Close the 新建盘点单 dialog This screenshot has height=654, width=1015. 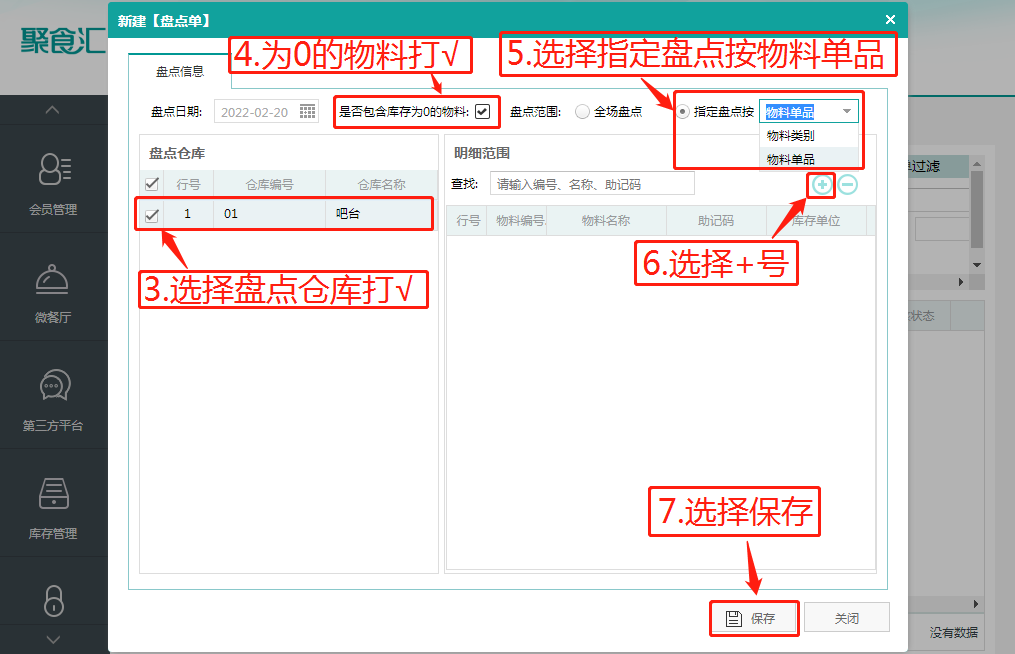point(890,20)
